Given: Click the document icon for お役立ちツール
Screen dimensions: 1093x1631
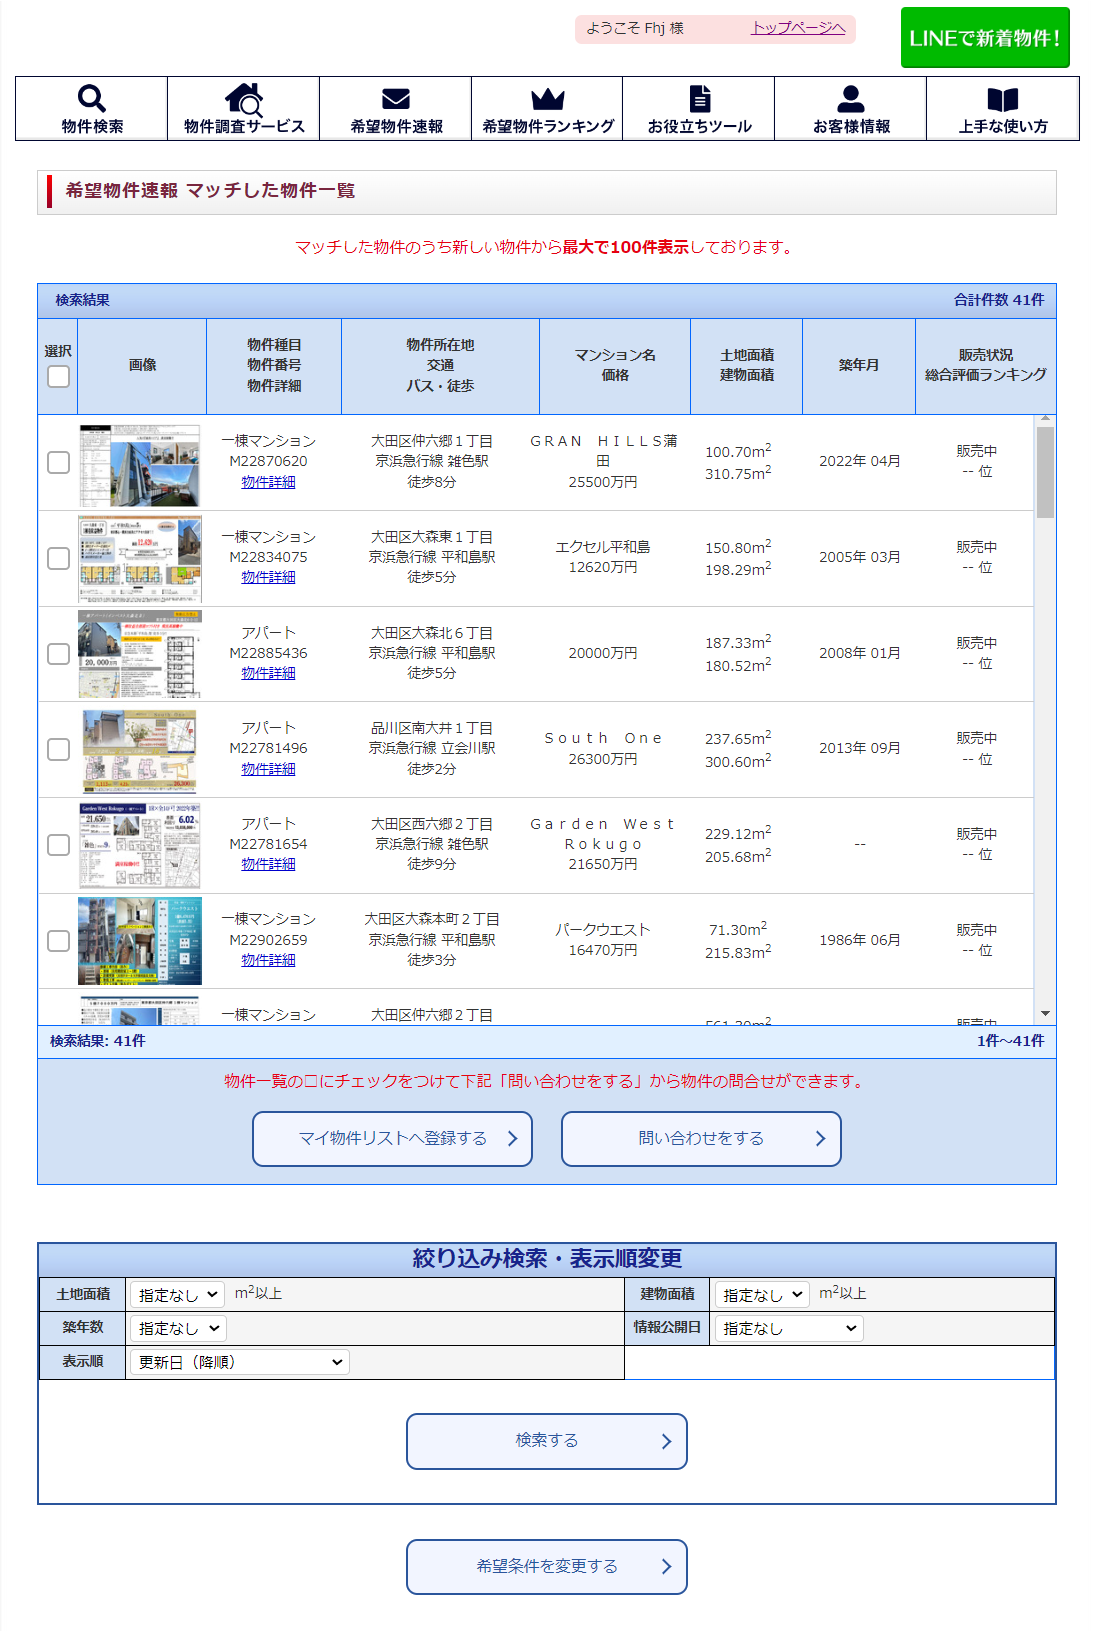Looking at the screenshot, I should (700, 98).
